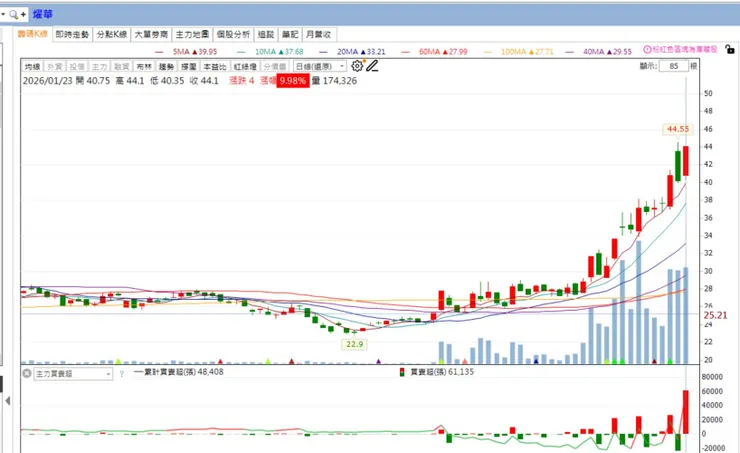The width and height of the screenshot is (740, 453).
Task: Open the 日線(還原) period dropdown
Action: tap(320, 67)
